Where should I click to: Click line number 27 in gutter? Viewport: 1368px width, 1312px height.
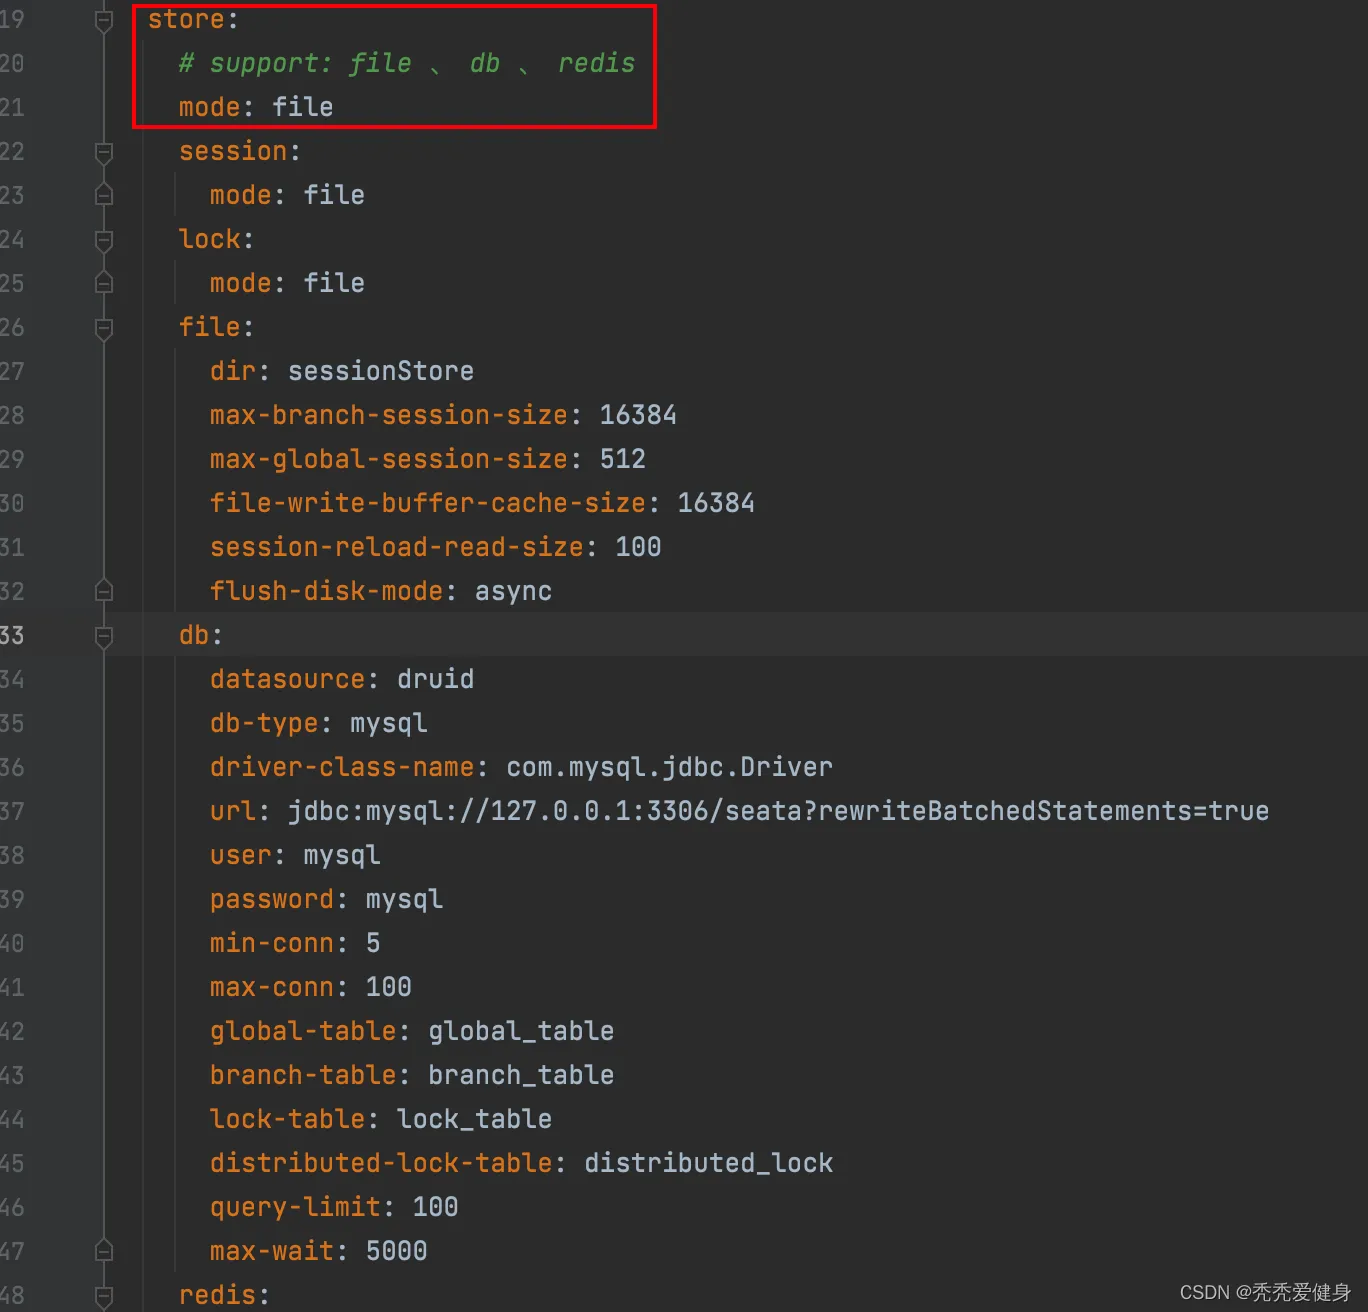pos(12,371)
